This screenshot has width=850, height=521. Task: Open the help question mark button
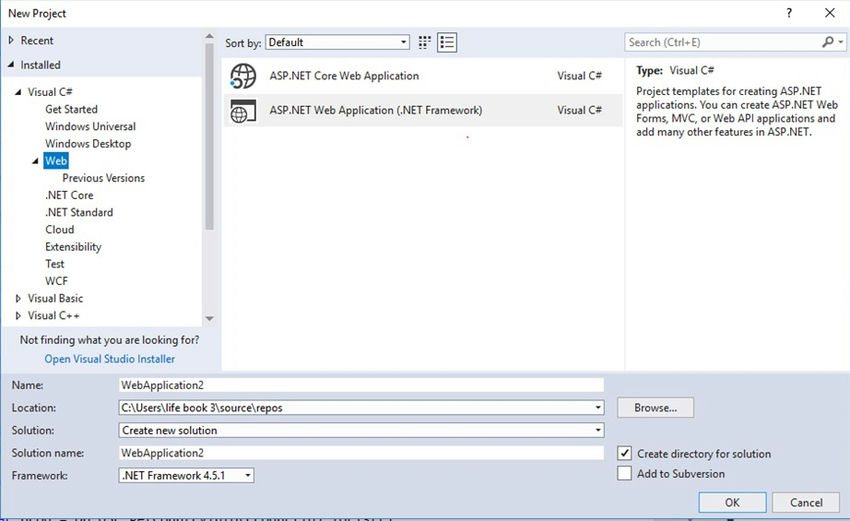tap(789, 13)
